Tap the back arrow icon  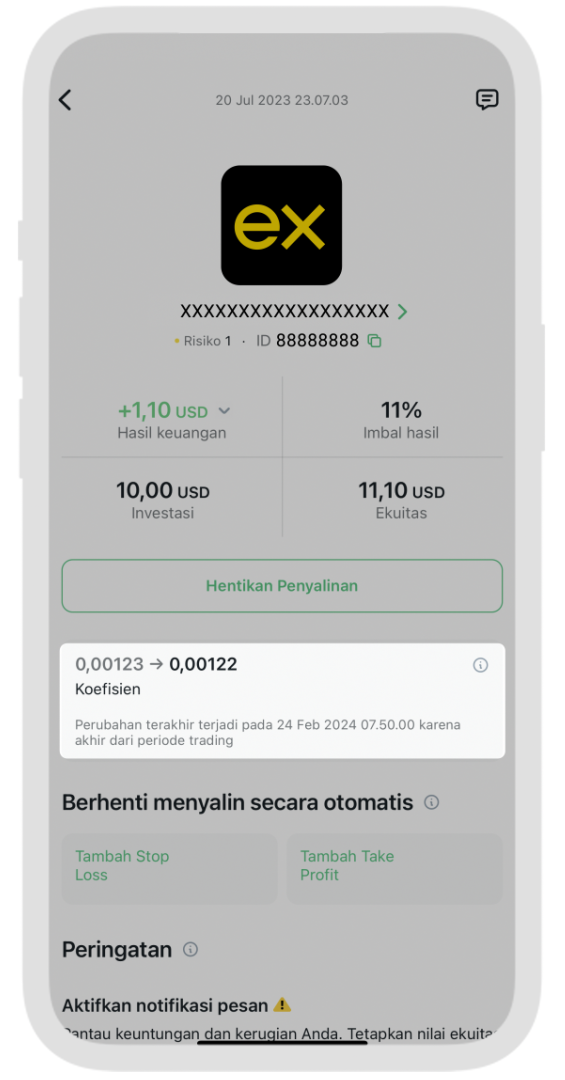65,100
